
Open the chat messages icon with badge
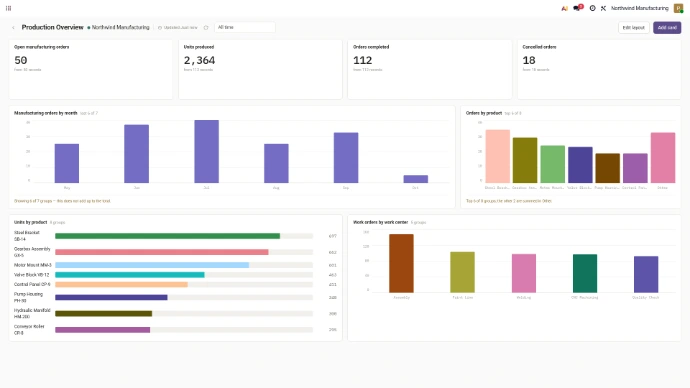coord(577,8)
